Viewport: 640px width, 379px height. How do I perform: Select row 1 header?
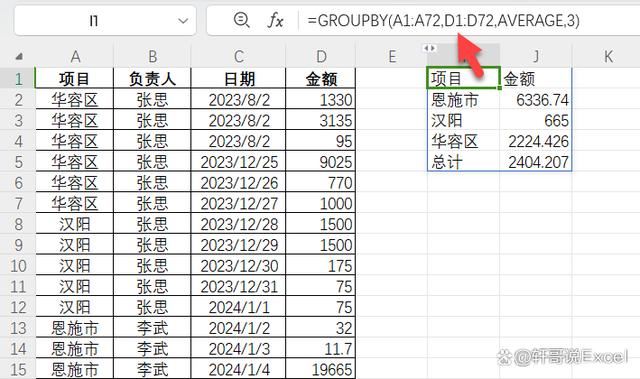tap(18, 78)
